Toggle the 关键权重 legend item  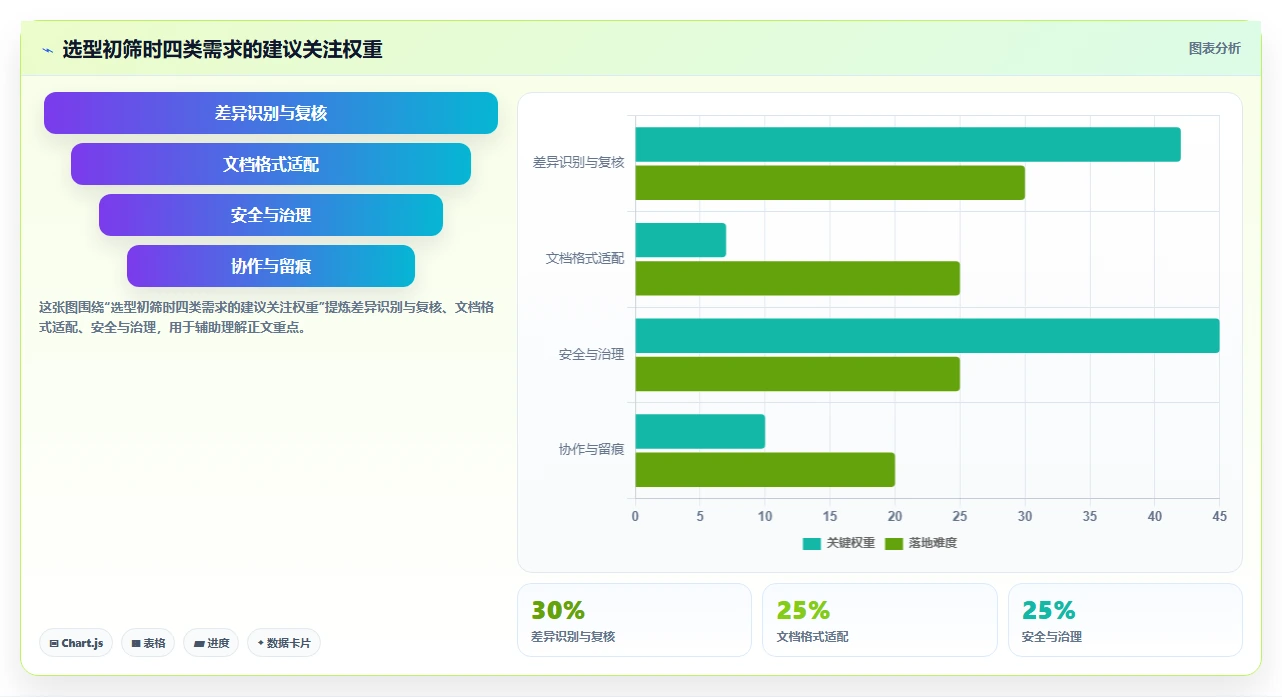tap(839, 543)
